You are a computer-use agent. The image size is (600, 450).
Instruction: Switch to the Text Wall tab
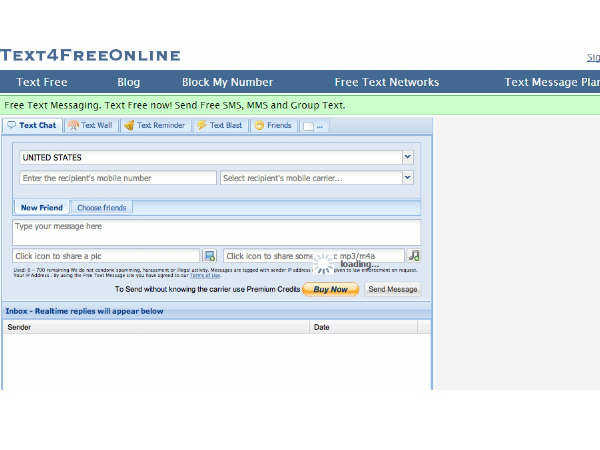tap(91, 126)
